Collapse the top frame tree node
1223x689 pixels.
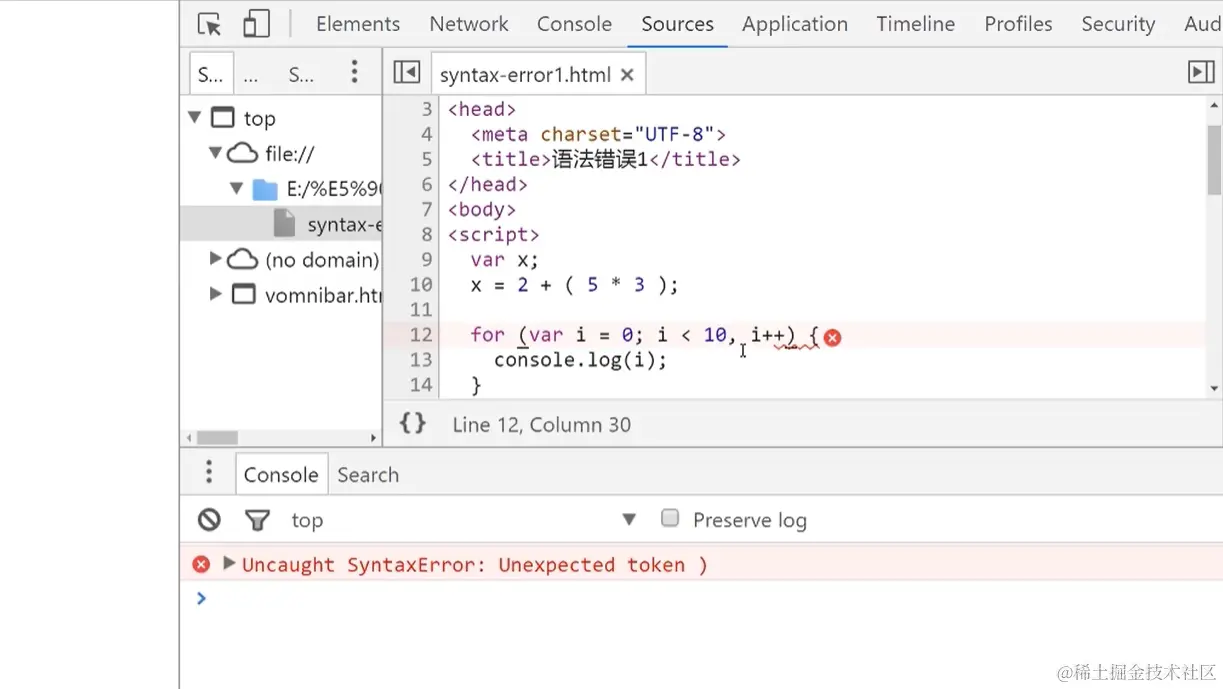tap(194, 118)
